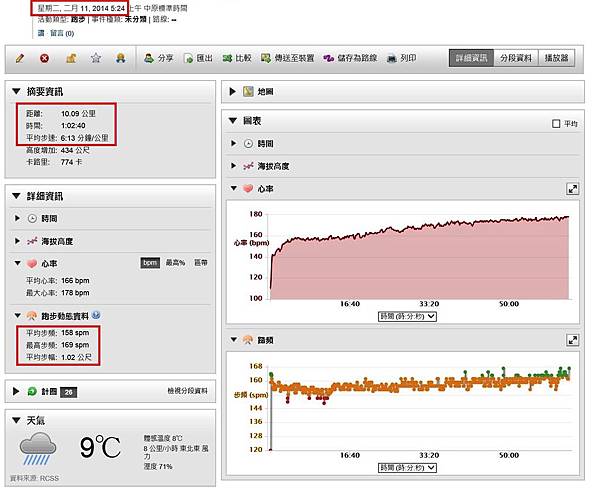Collapse the 圖表 charts panel

[233, 121]
